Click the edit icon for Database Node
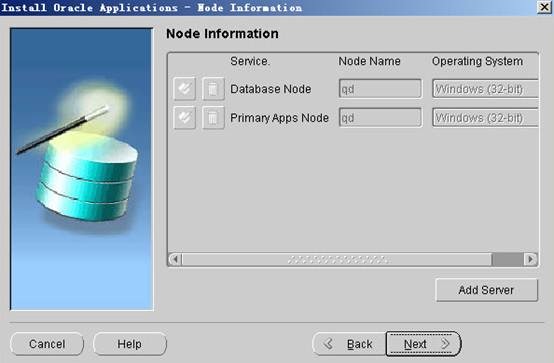The width and height of the screenshot is (554, 363). coord(184,88)
